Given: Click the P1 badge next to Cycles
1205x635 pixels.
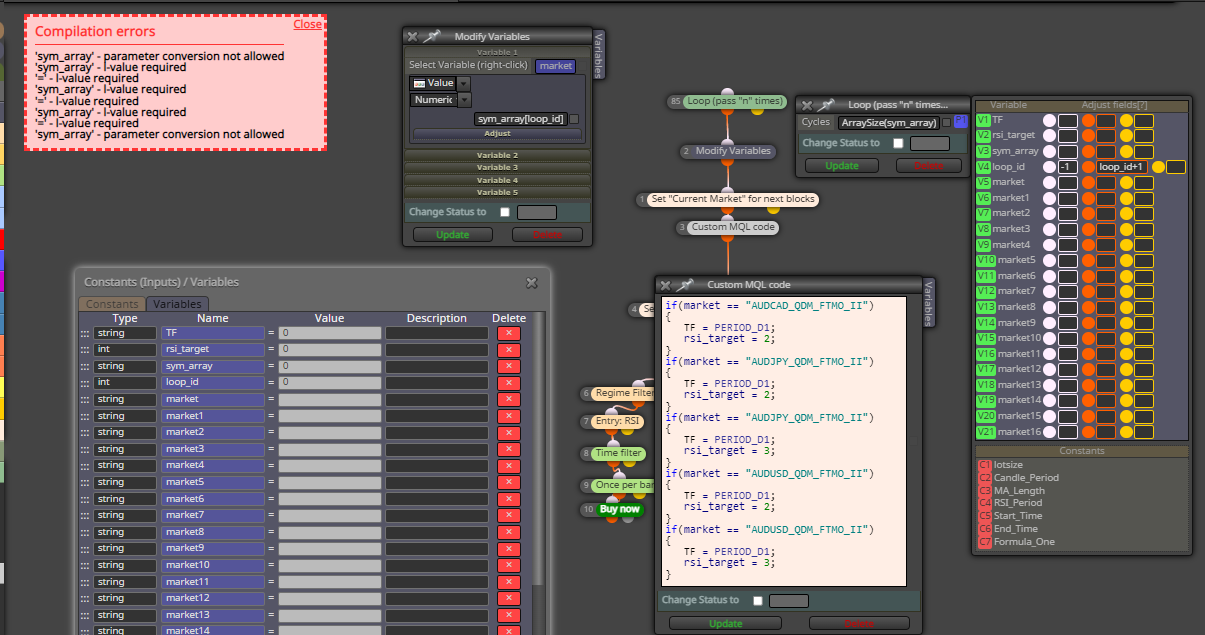Looking at the screenshot, I should [961, 122].
